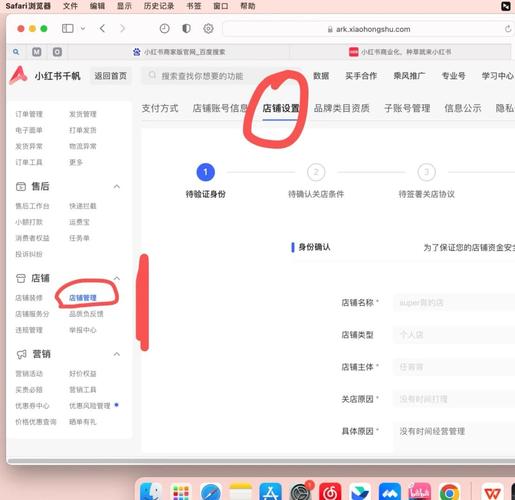
Task: Collapse the 店铺 sidebar section
Action: pos(117,278)
